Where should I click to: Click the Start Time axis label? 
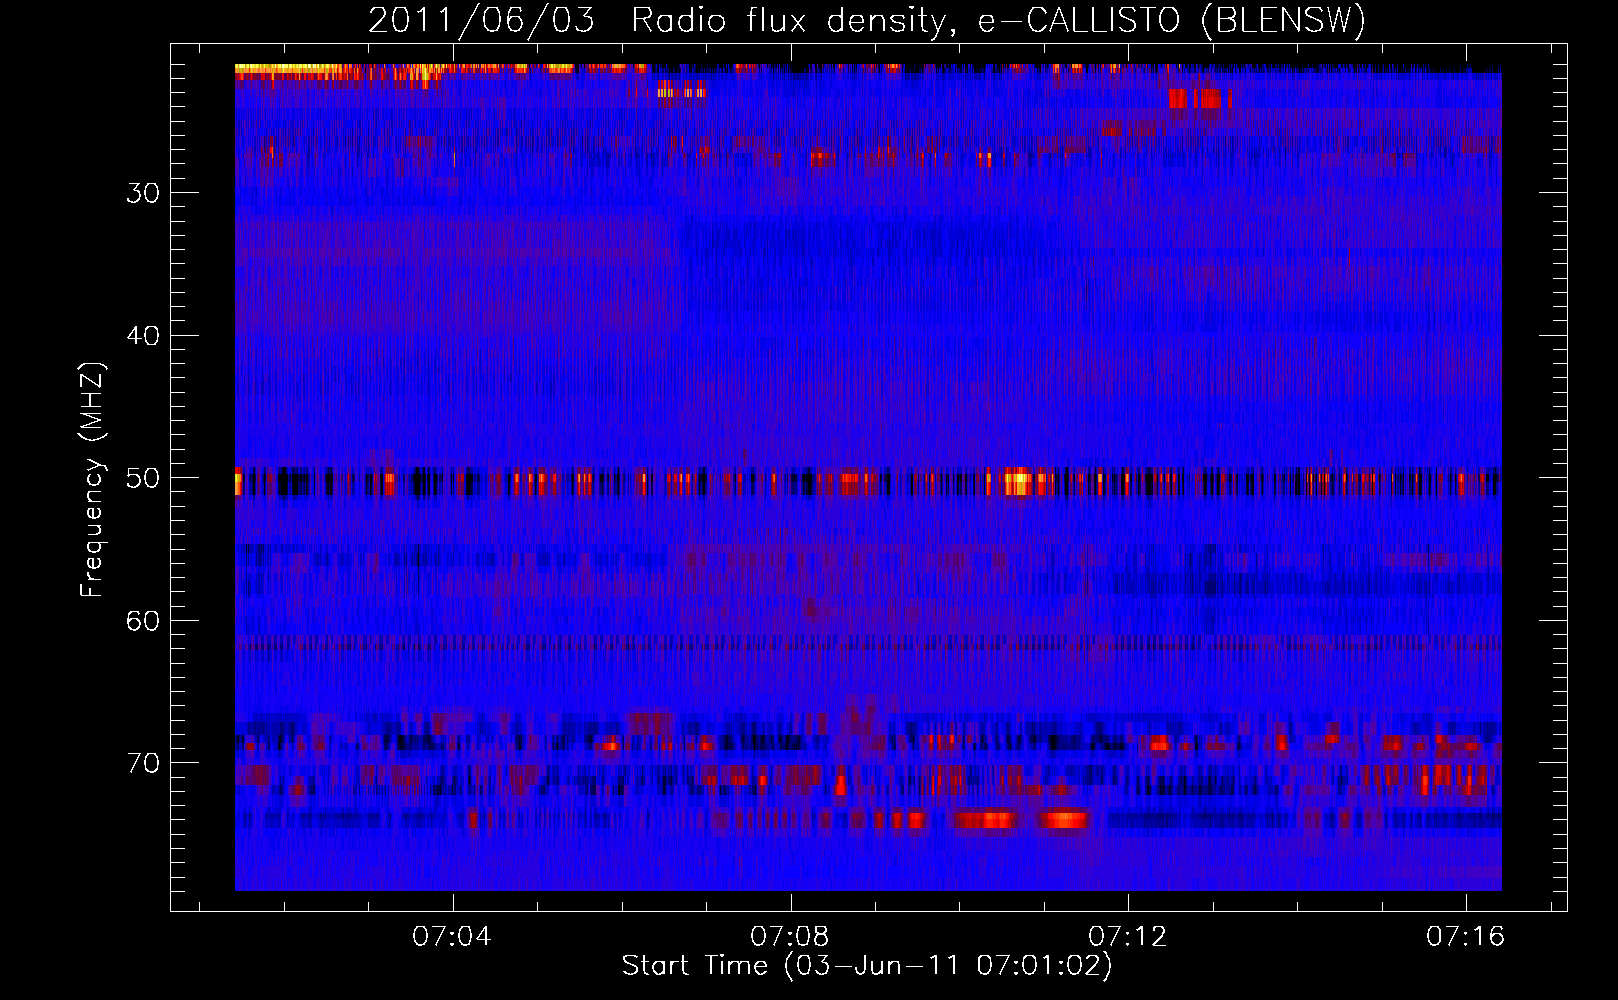coord(867,966)
